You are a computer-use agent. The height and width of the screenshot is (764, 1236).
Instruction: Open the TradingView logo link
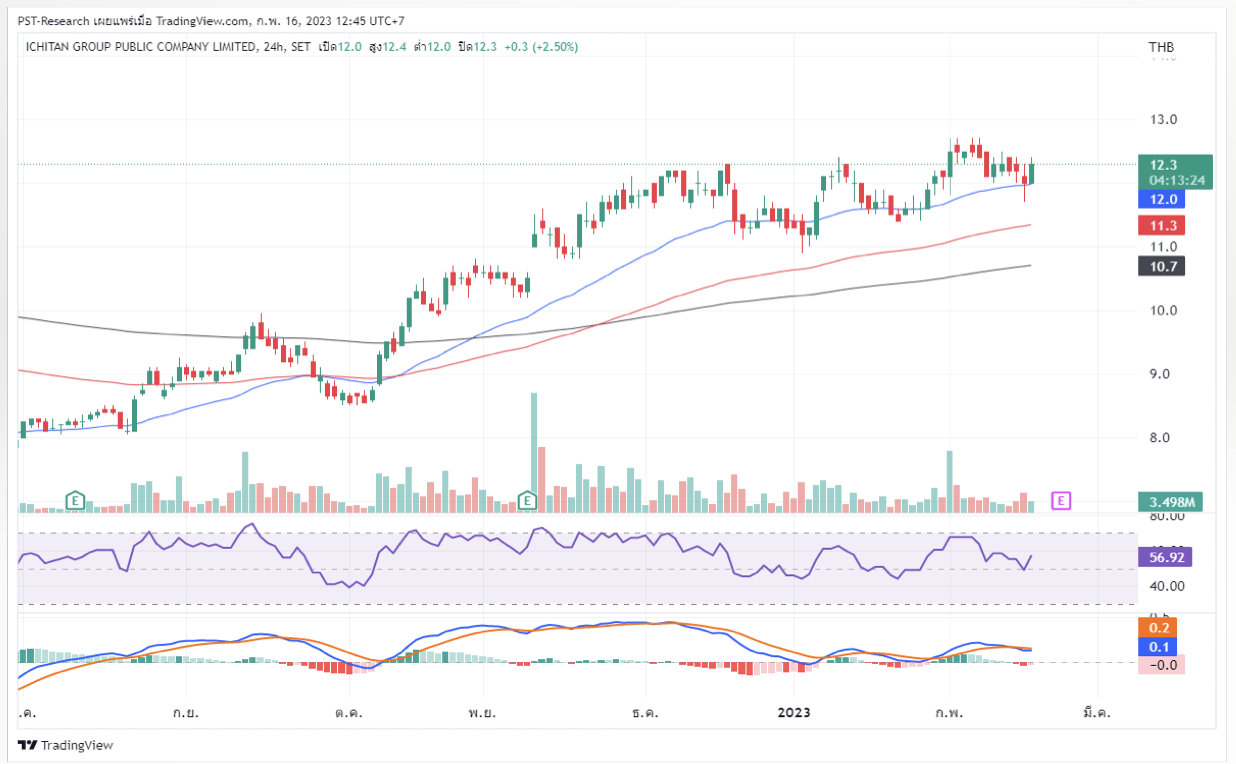[66, 745]
